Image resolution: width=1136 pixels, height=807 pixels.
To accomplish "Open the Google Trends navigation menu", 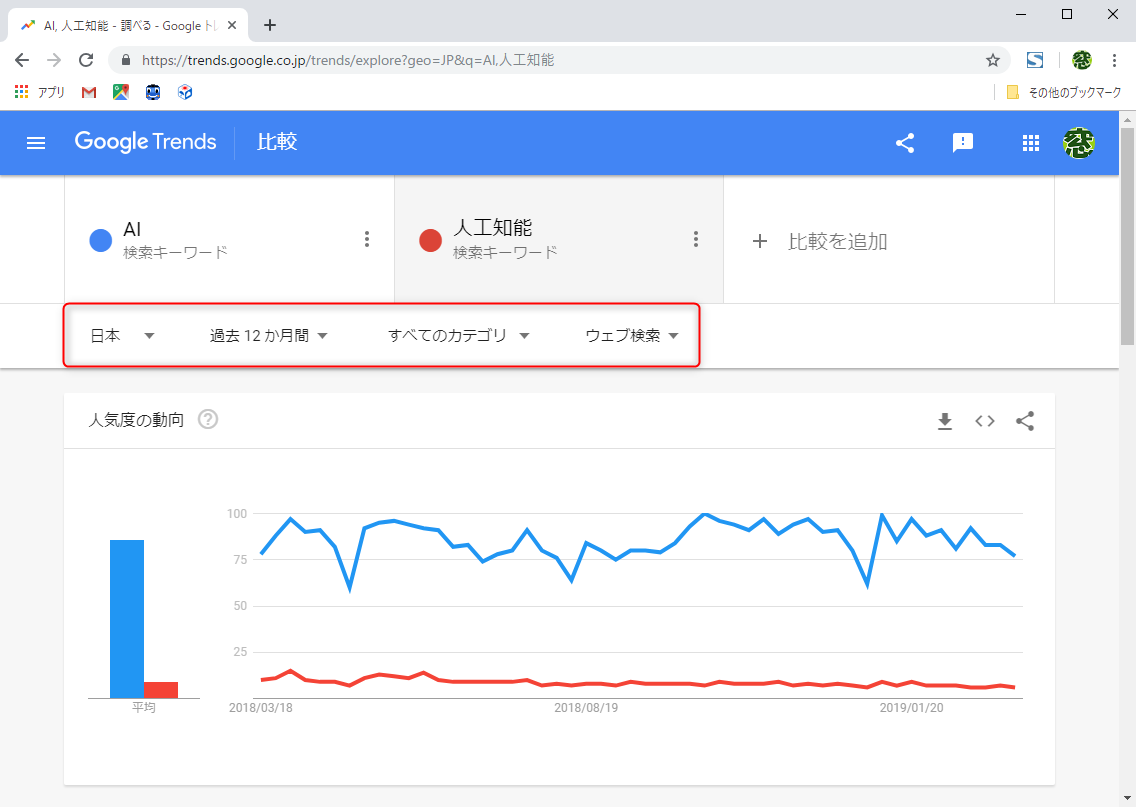I will 36,142.
